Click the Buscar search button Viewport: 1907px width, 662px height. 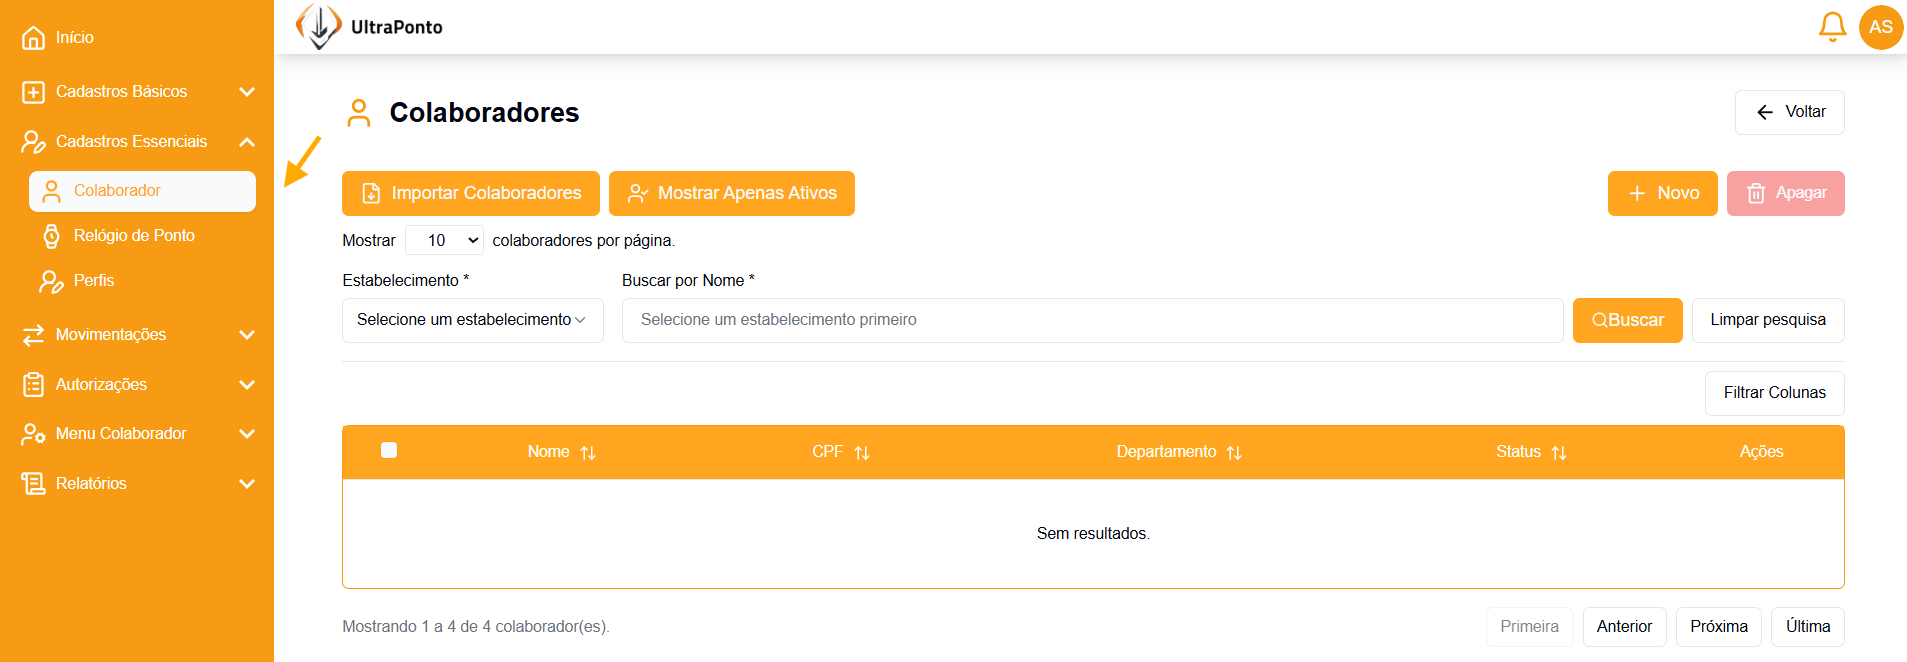point(1627,320)
